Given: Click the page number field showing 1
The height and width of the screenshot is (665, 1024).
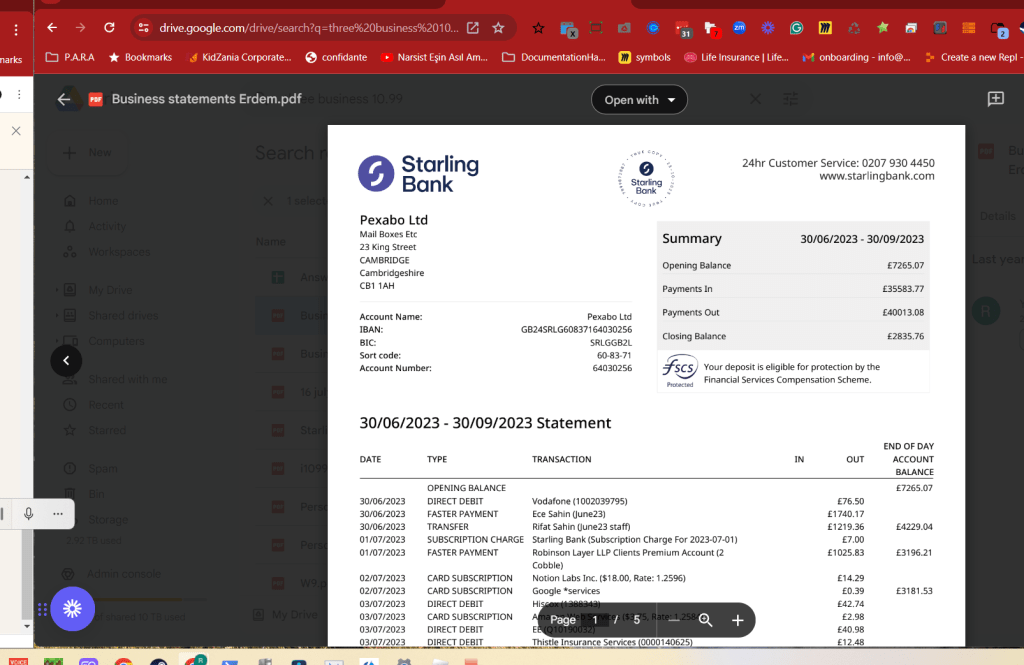Looking at the screenshot, I should click(595, 620).
